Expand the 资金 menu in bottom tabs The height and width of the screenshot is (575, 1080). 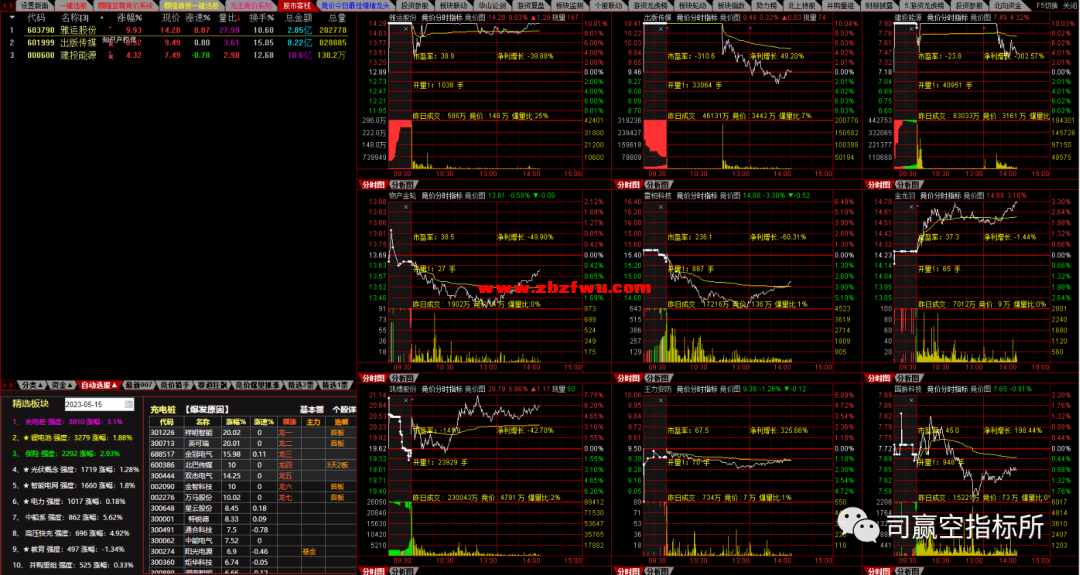tap(61, 385)
